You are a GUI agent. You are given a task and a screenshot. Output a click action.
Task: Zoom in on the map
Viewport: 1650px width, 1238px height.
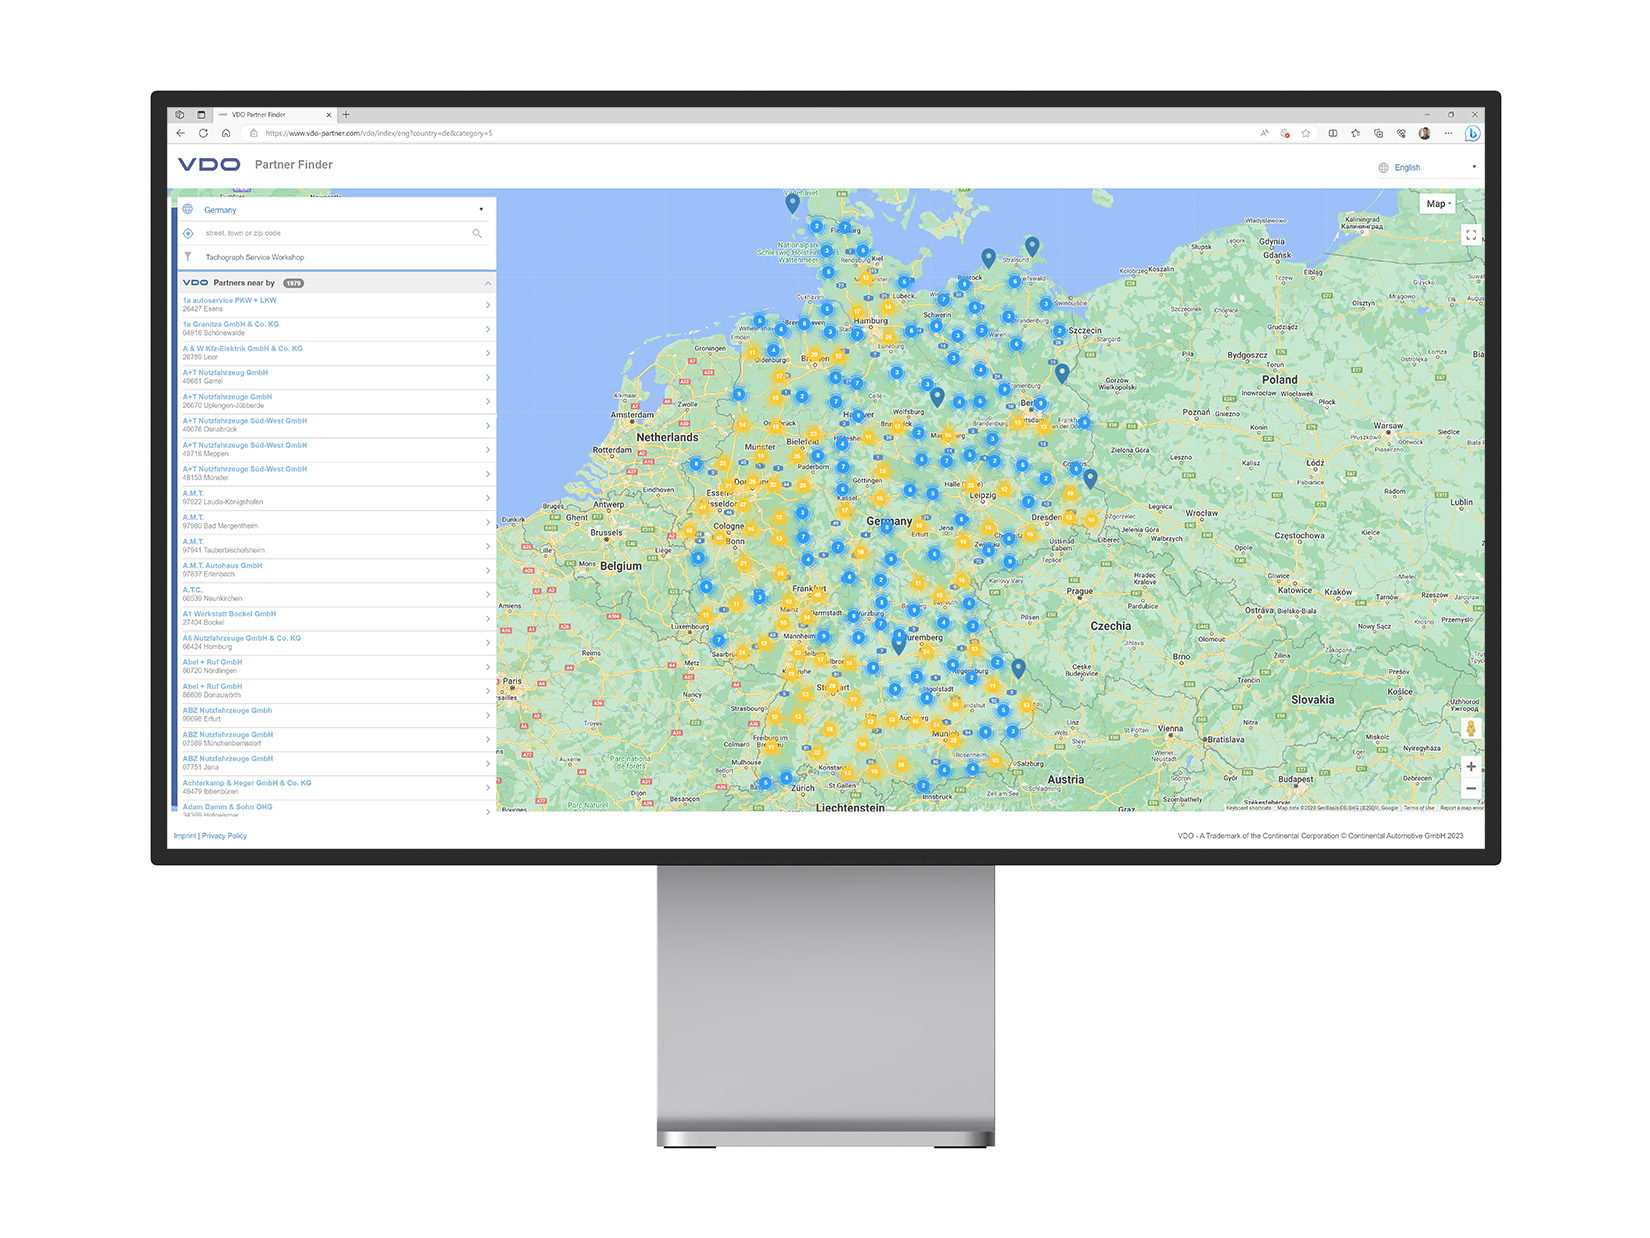pos(1470,767)
